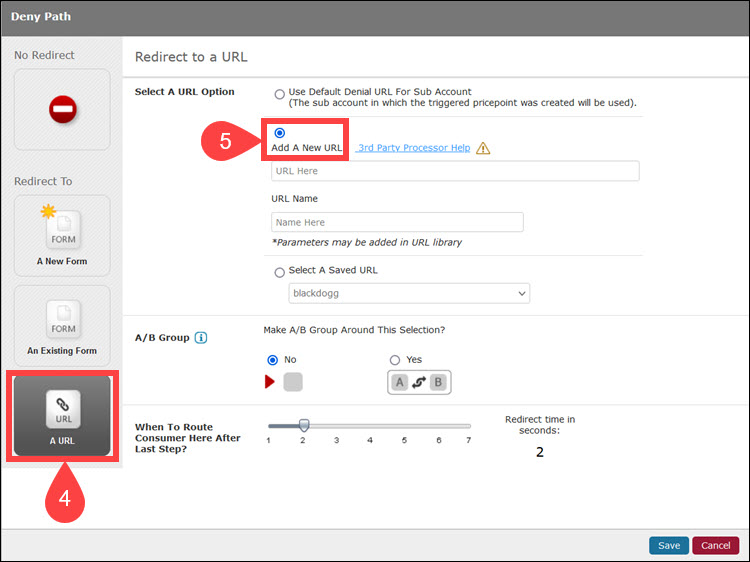
Task: Select the No Redirect stop icon
Action: point(63,109)
